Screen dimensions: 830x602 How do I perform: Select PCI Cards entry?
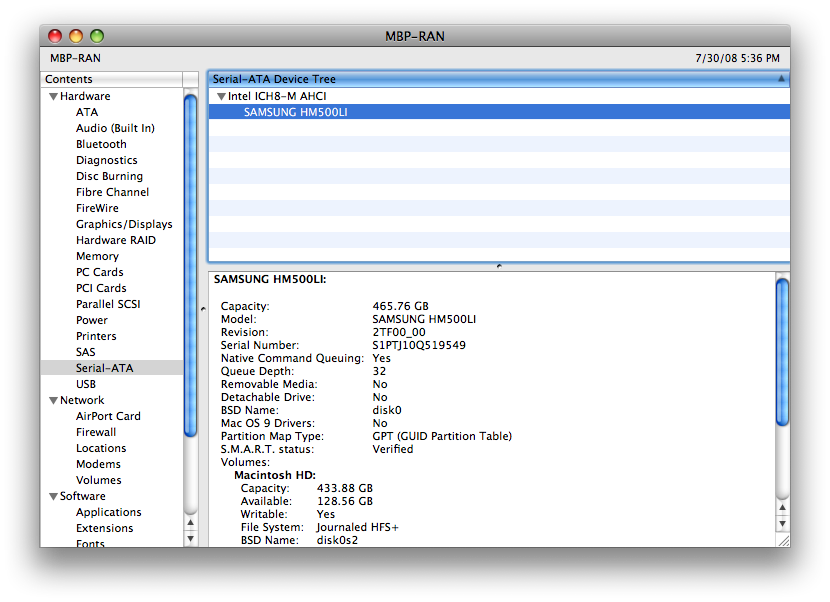[x=101, y=288]
